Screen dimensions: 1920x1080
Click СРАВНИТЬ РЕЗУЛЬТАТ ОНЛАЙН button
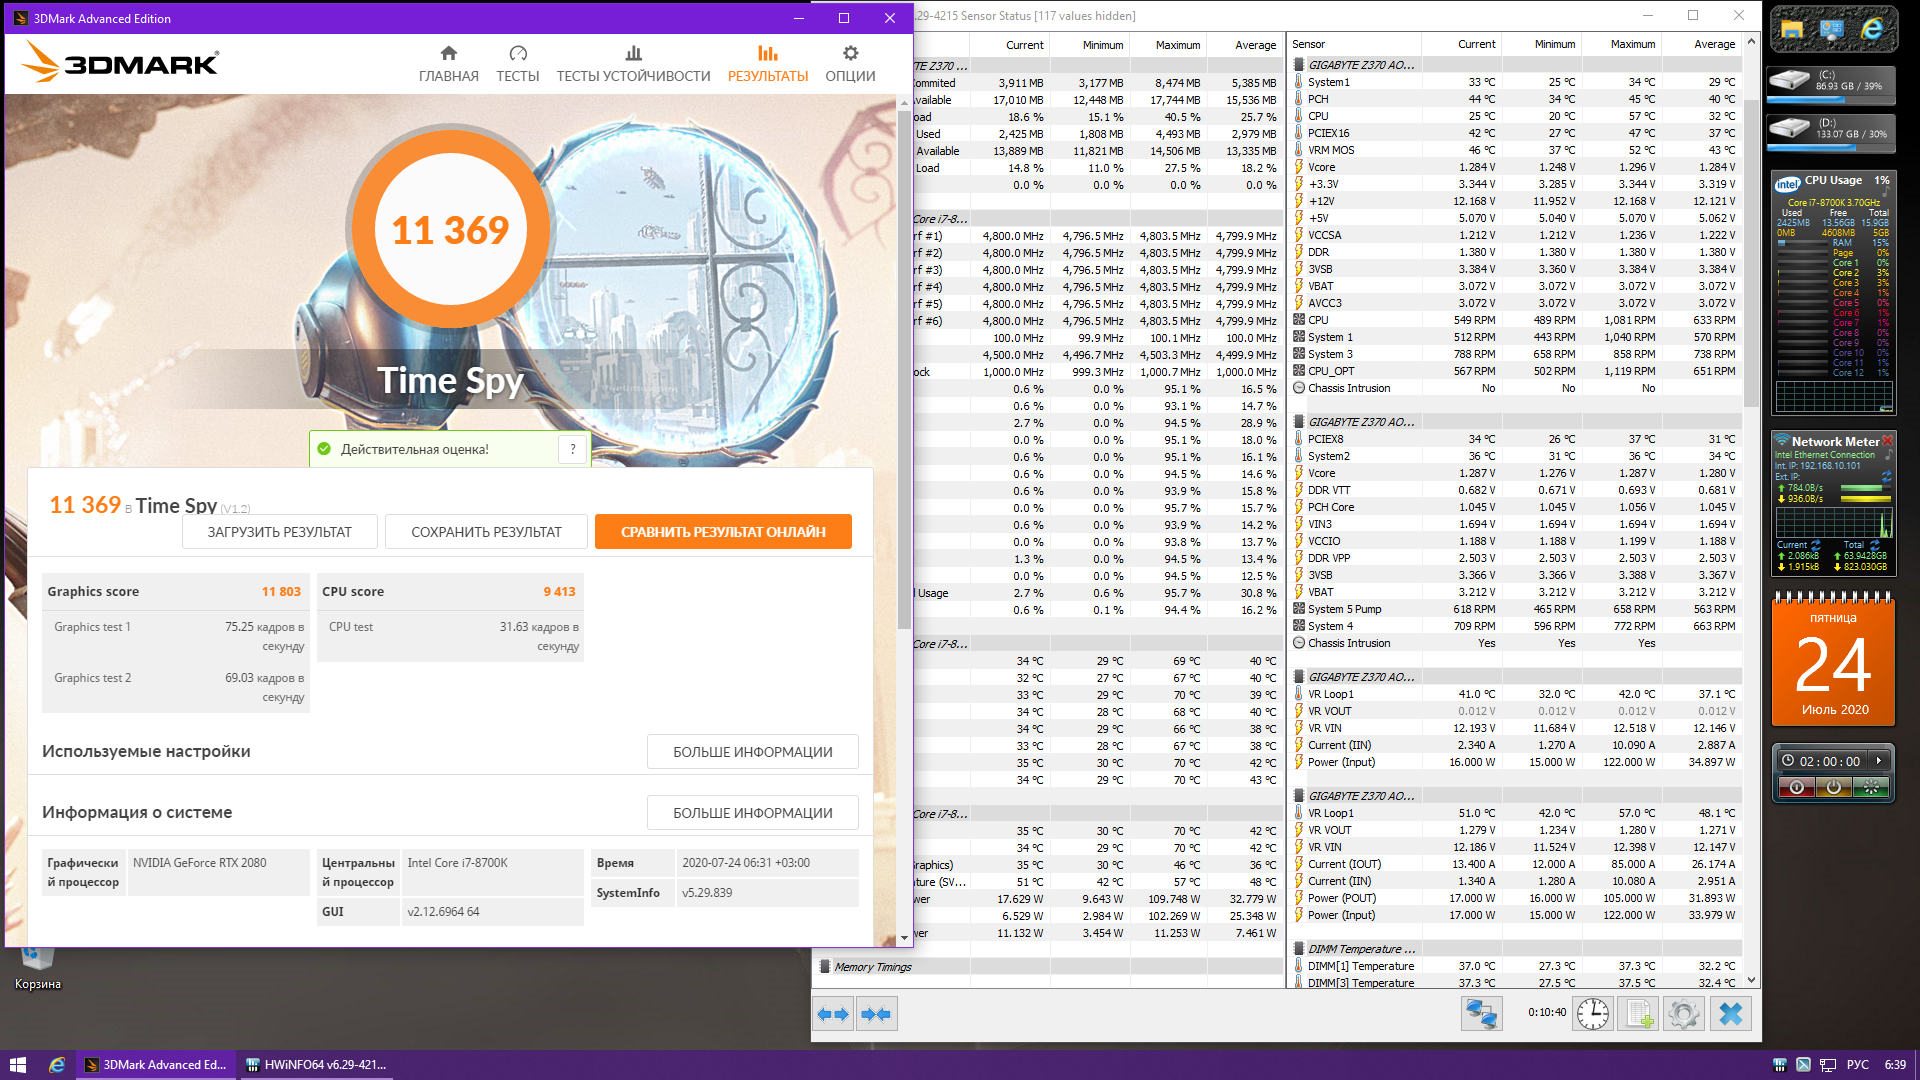[723, 532]
